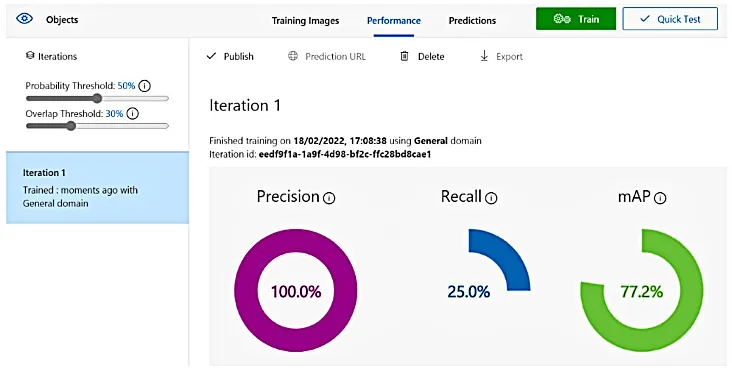Click the iteration id value text

pyautogui.click(x=345, y=154)
